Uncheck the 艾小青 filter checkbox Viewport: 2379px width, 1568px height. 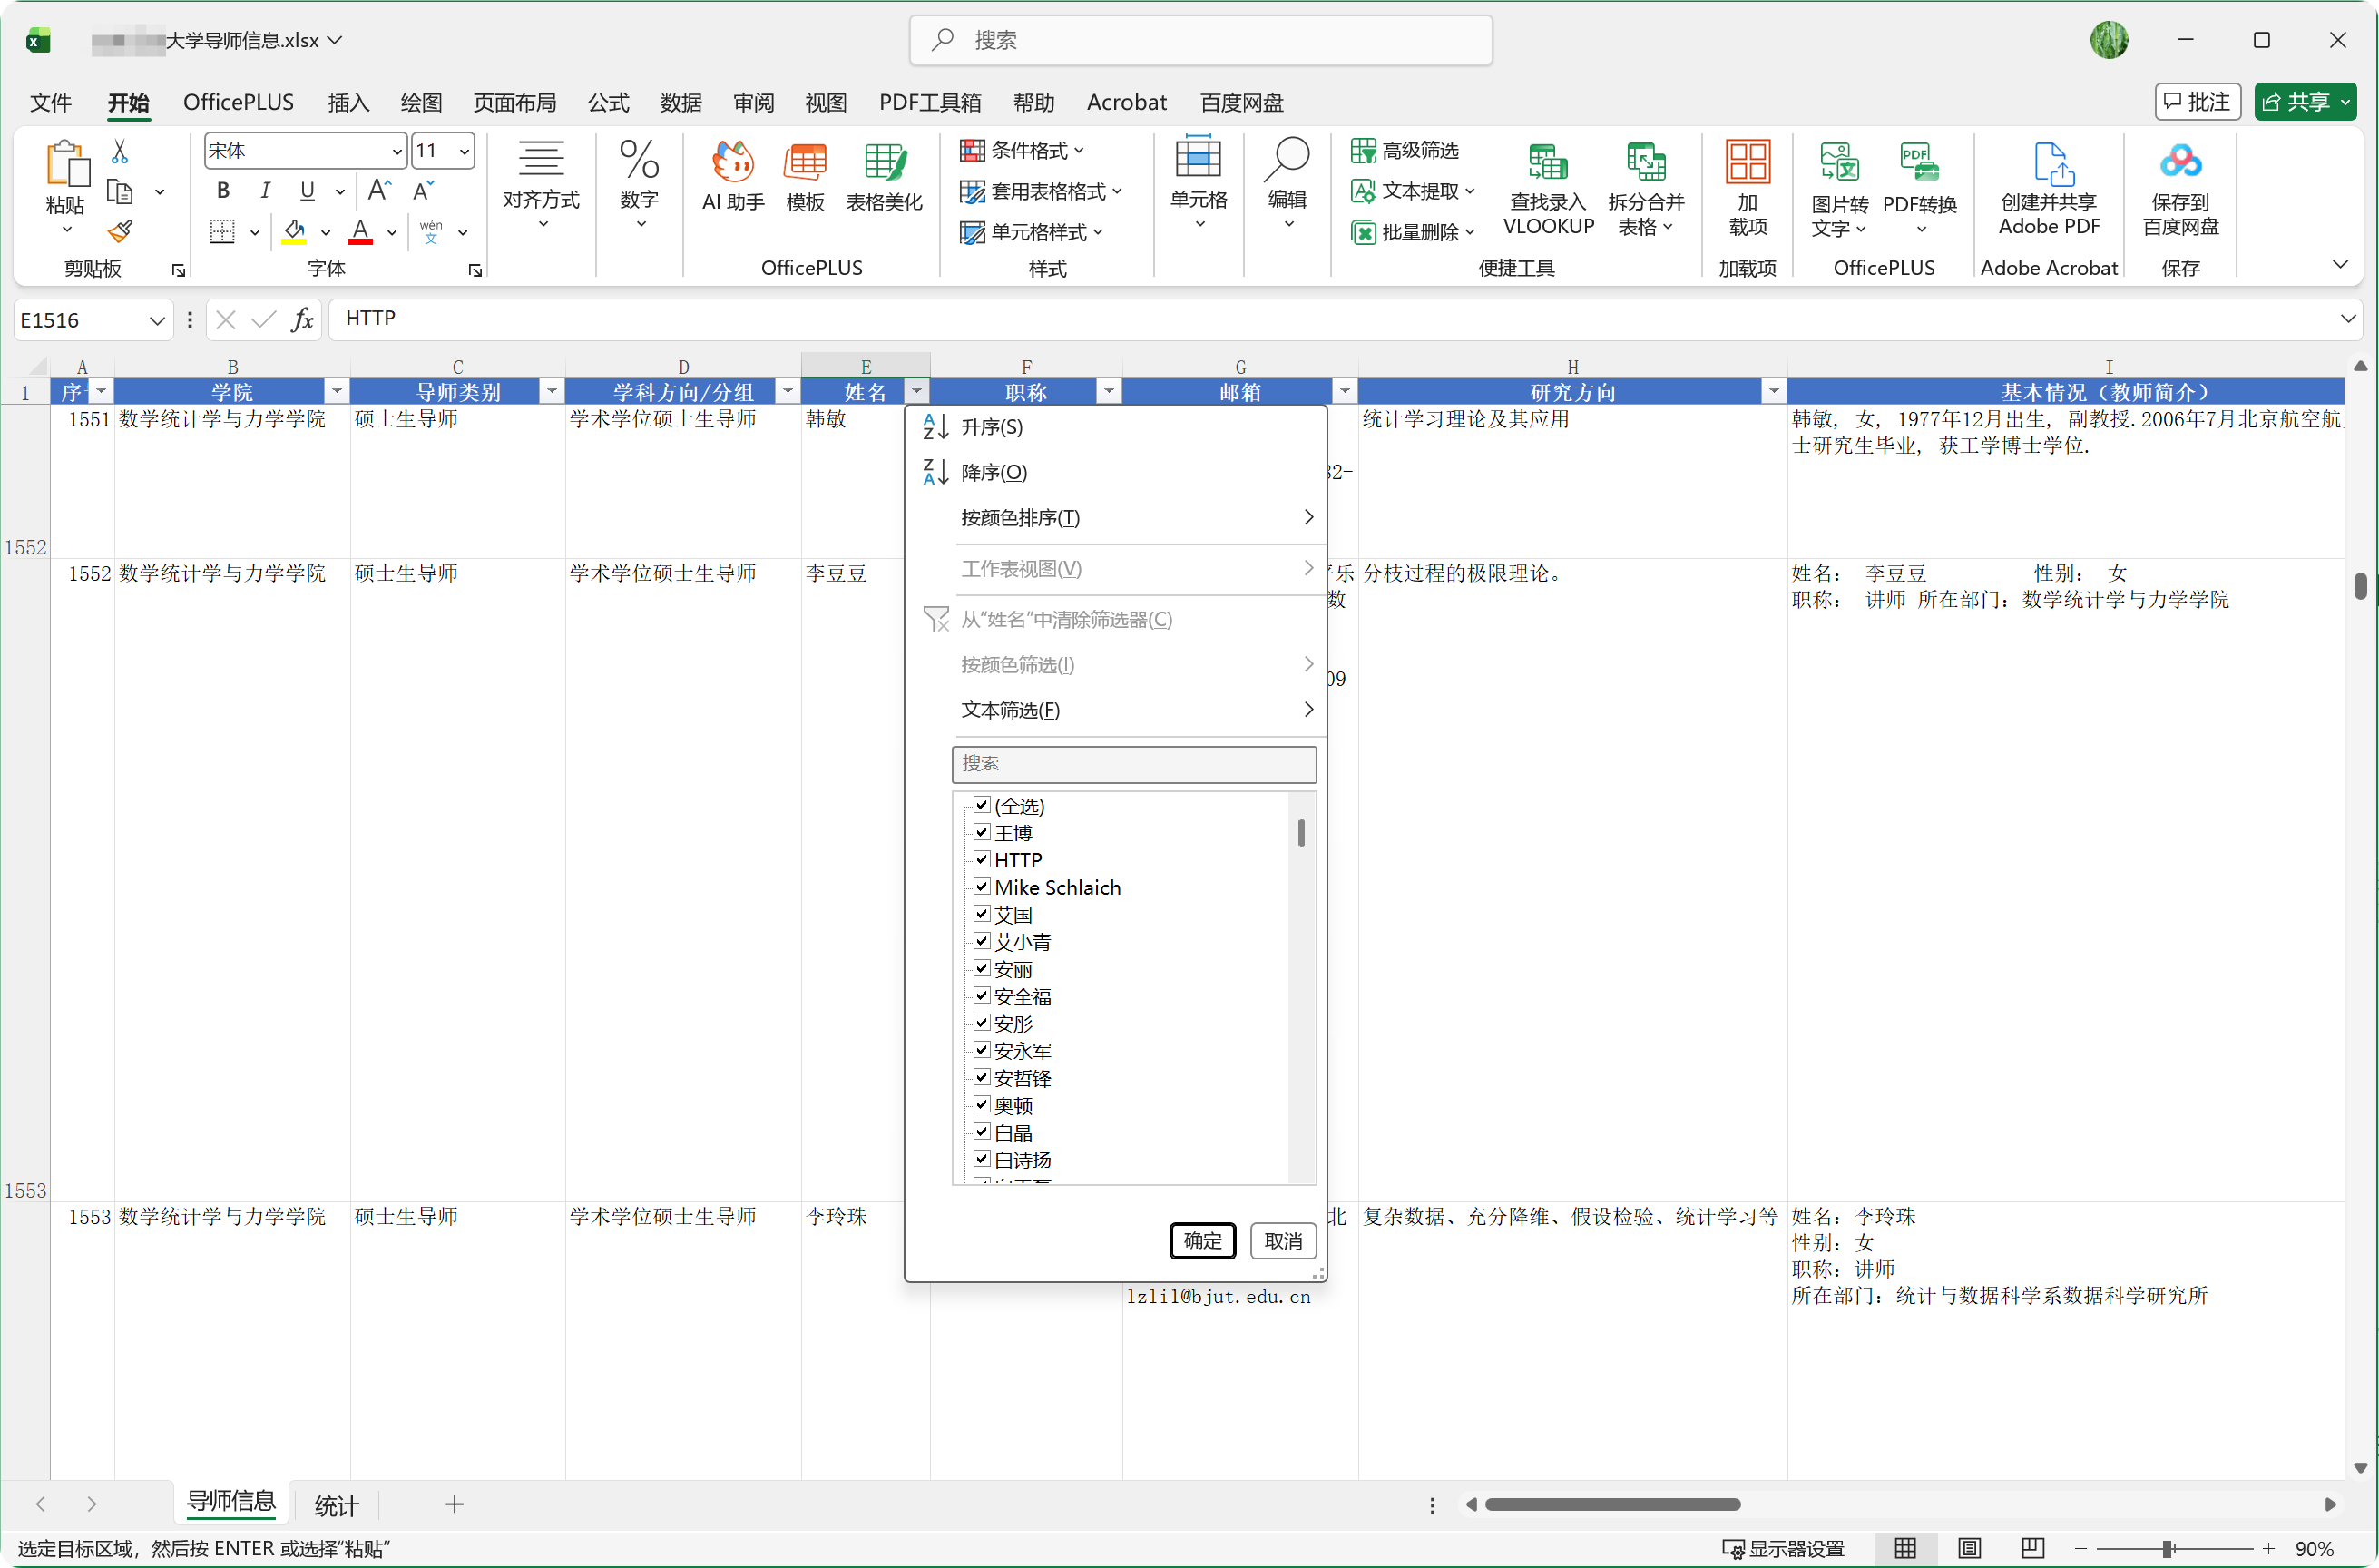(x=982, y=941)
